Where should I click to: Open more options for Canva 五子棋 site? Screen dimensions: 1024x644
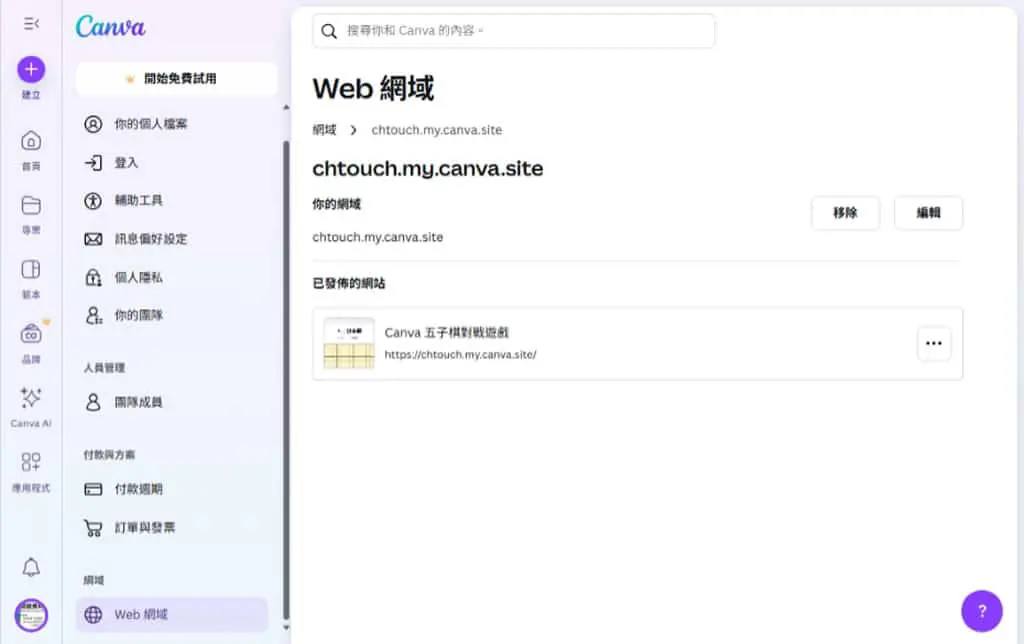pyautogui.click(x=934, y=344)
